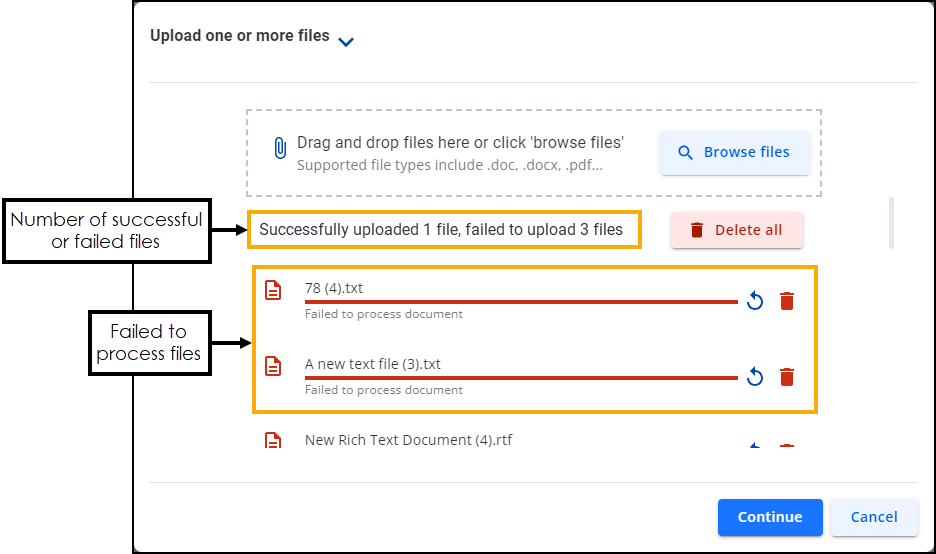
Task: Delete the 78 (4).txt file
Action: (x=787, y=301)
